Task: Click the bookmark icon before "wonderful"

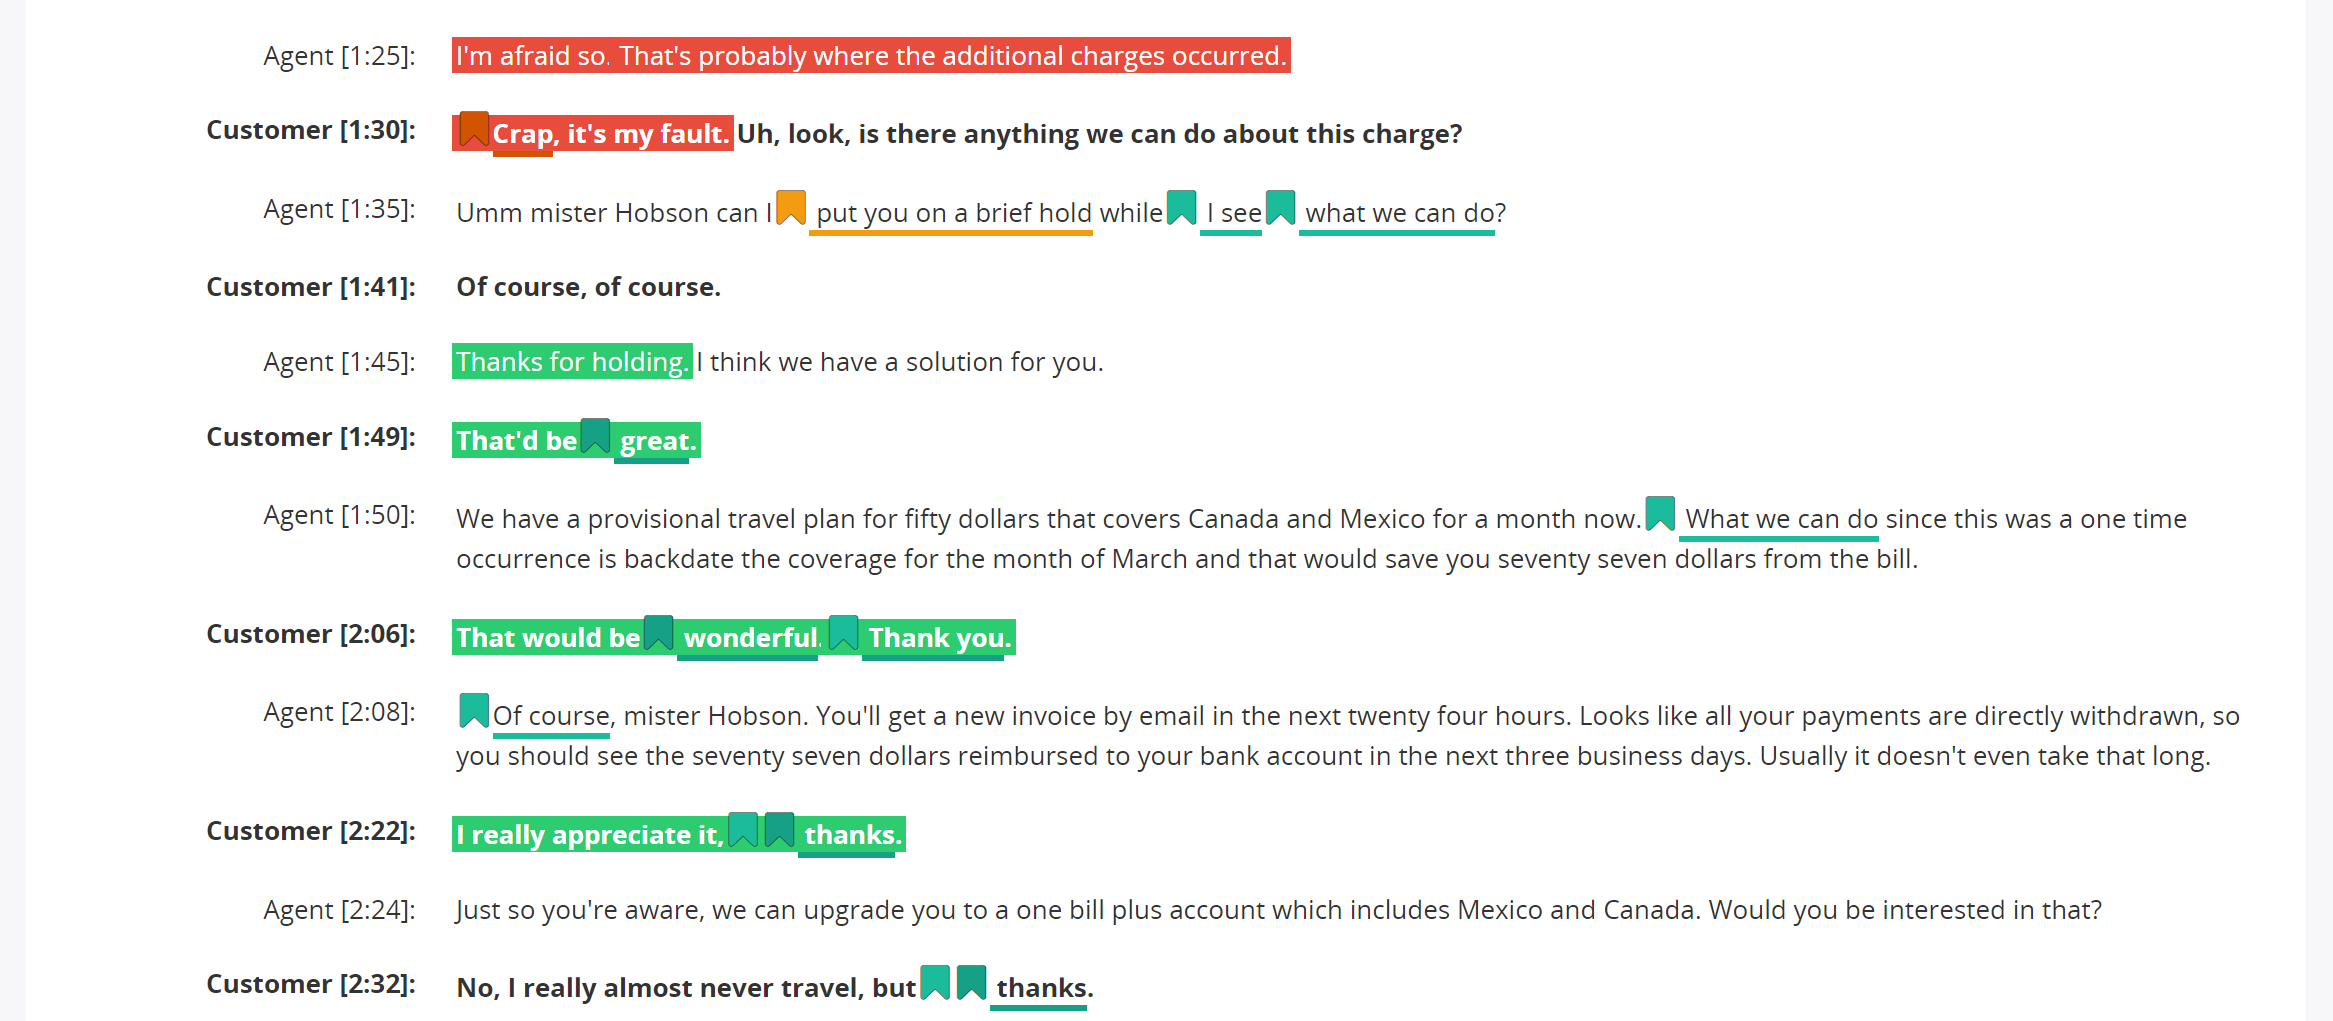Action: (x=659, y=633)
